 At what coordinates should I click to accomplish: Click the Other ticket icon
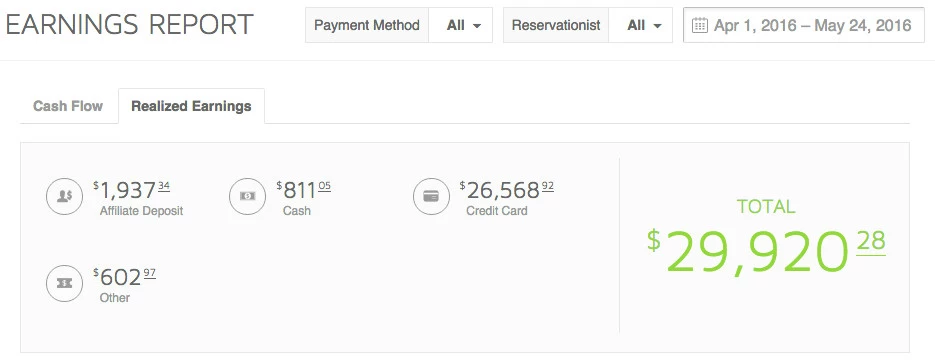[x=64, y=283]
